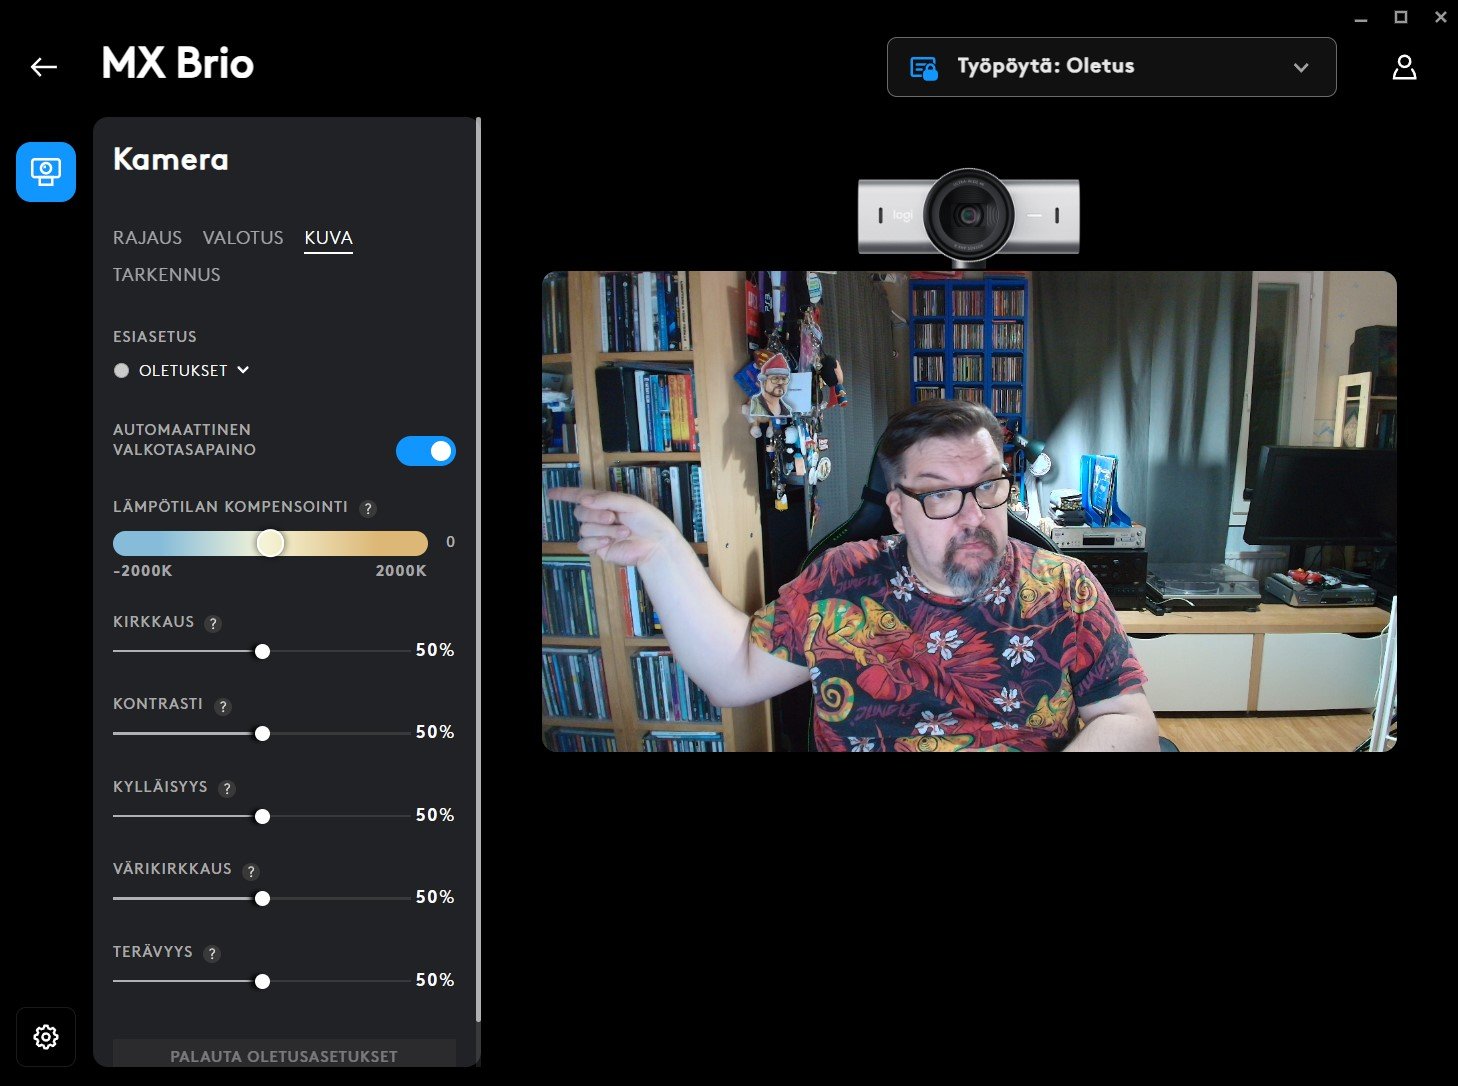Open the camera section sidebar icon
The width and height of the screenshot is (1458, 1086).
[x=46, y=172]
